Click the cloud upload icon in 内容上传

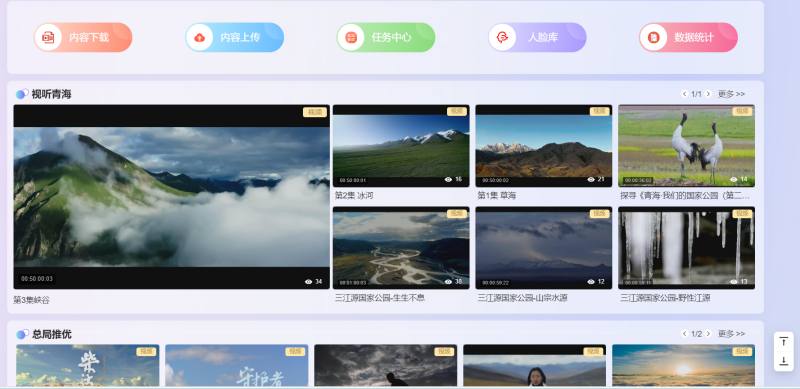coord(199,37)
